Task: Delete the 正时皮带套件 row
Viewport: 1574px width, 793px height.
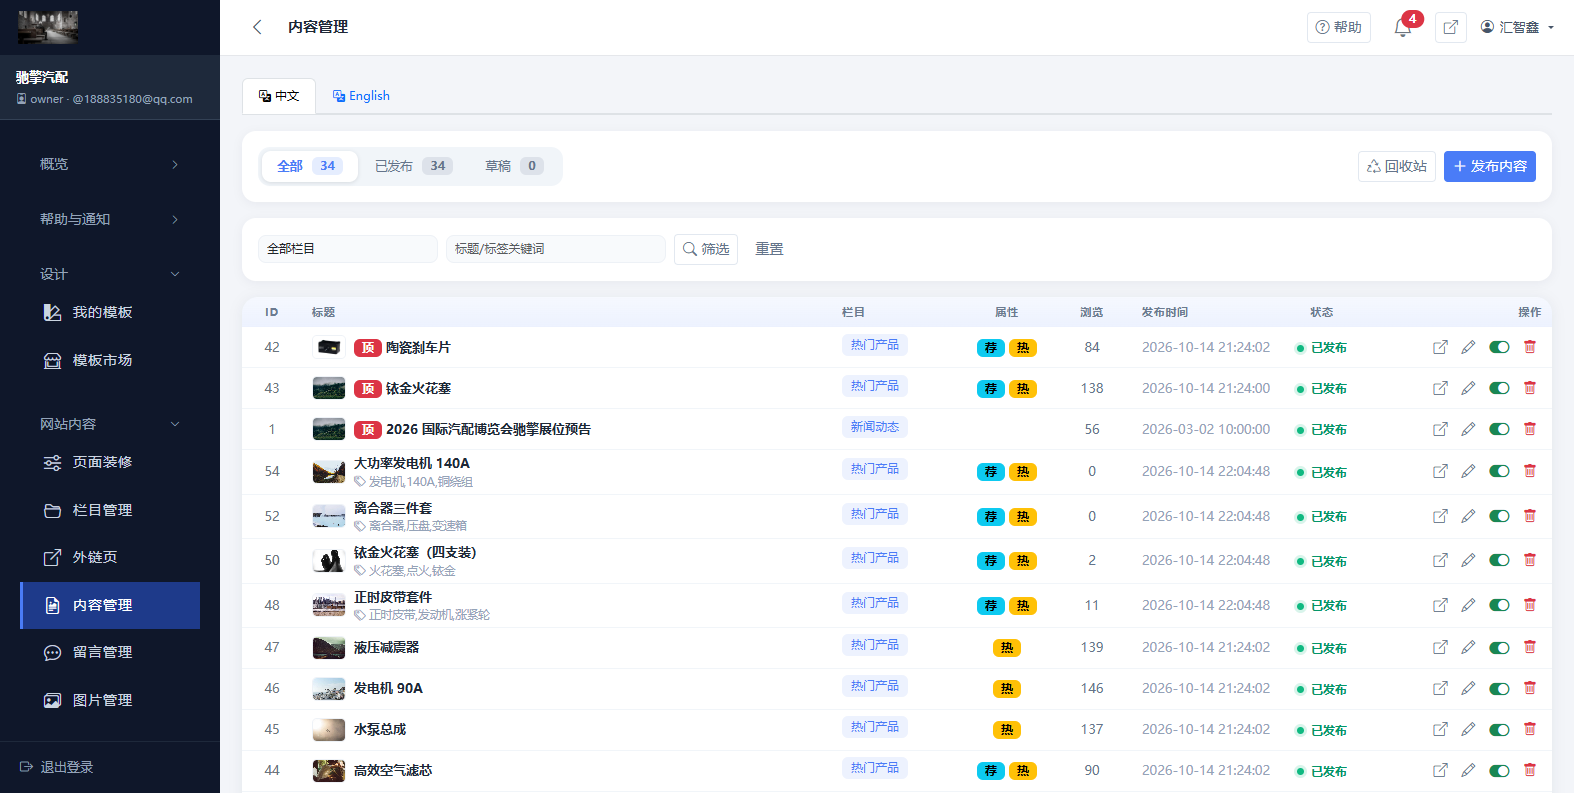Action: [1530, 605]
